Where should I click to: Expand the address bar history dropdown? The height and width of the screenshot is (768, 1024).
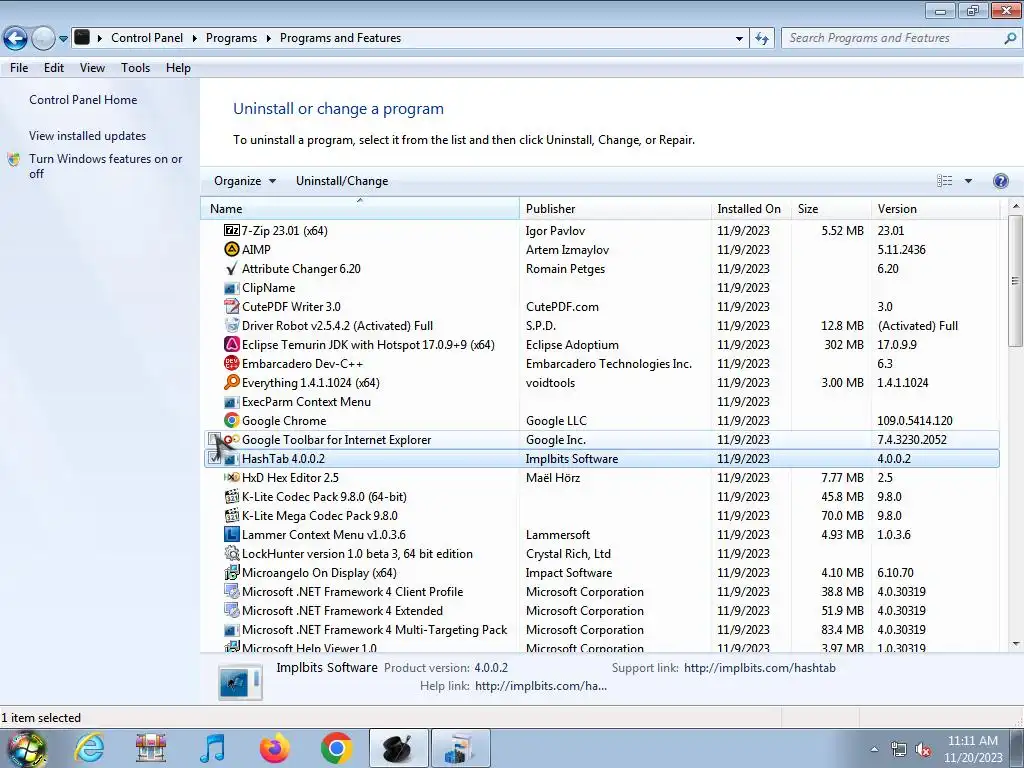(x=739, y=38)
